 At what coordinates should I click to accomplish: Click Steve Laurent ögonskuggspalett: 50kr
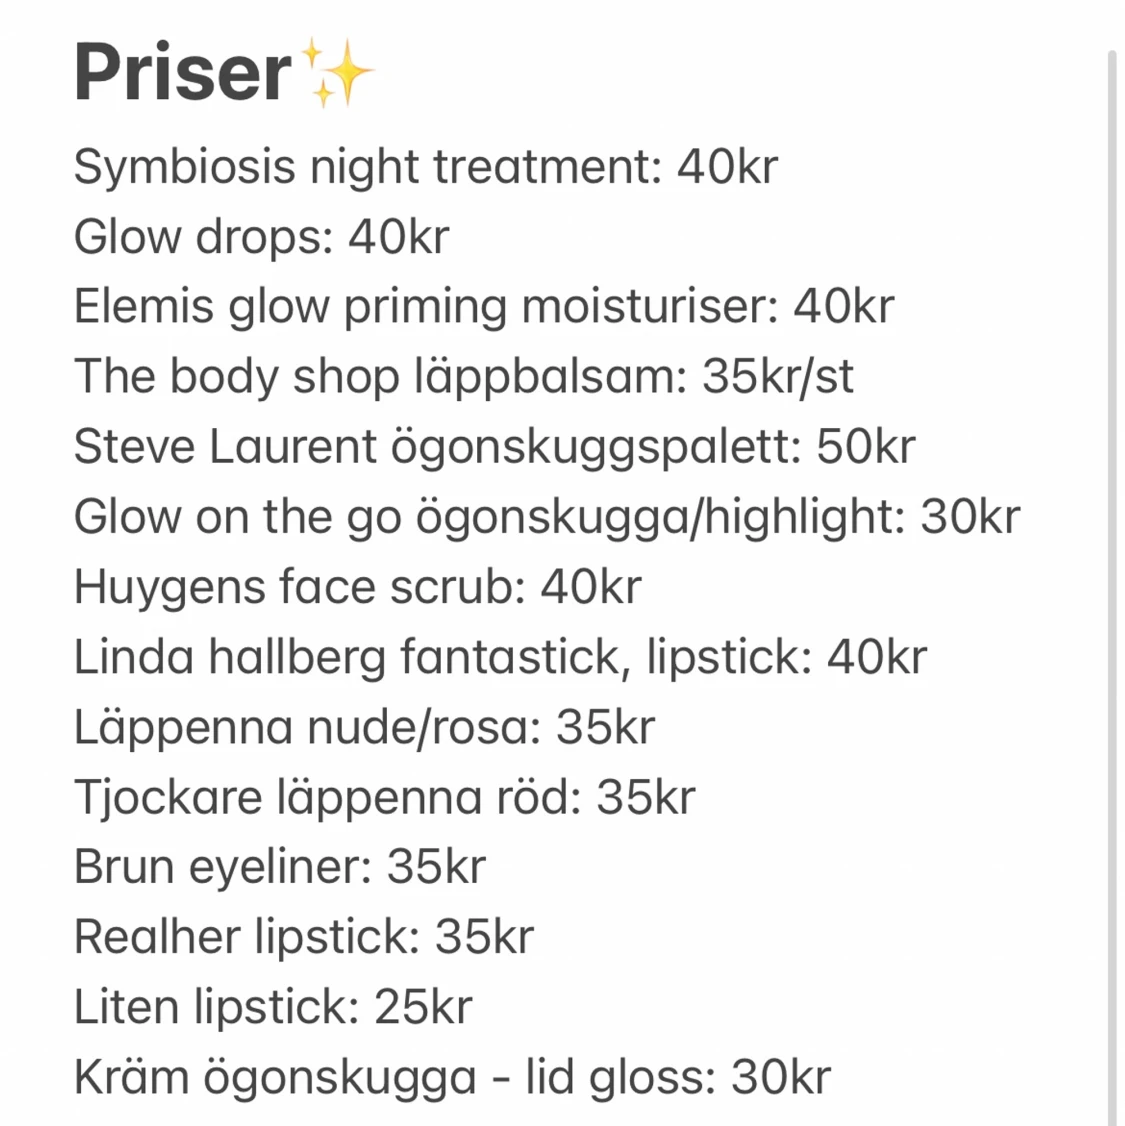tap(495, 447)
